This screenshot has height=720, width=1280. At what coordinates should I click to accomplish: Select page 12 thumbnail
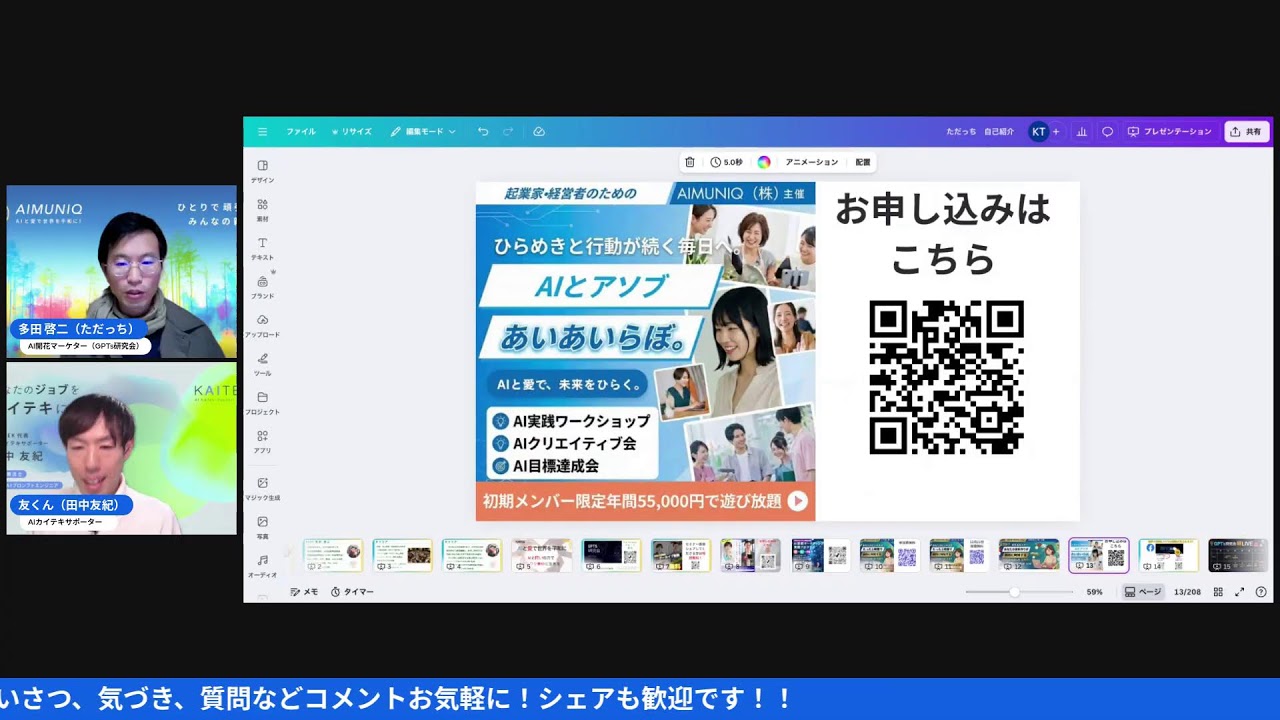coord(1028,555)
